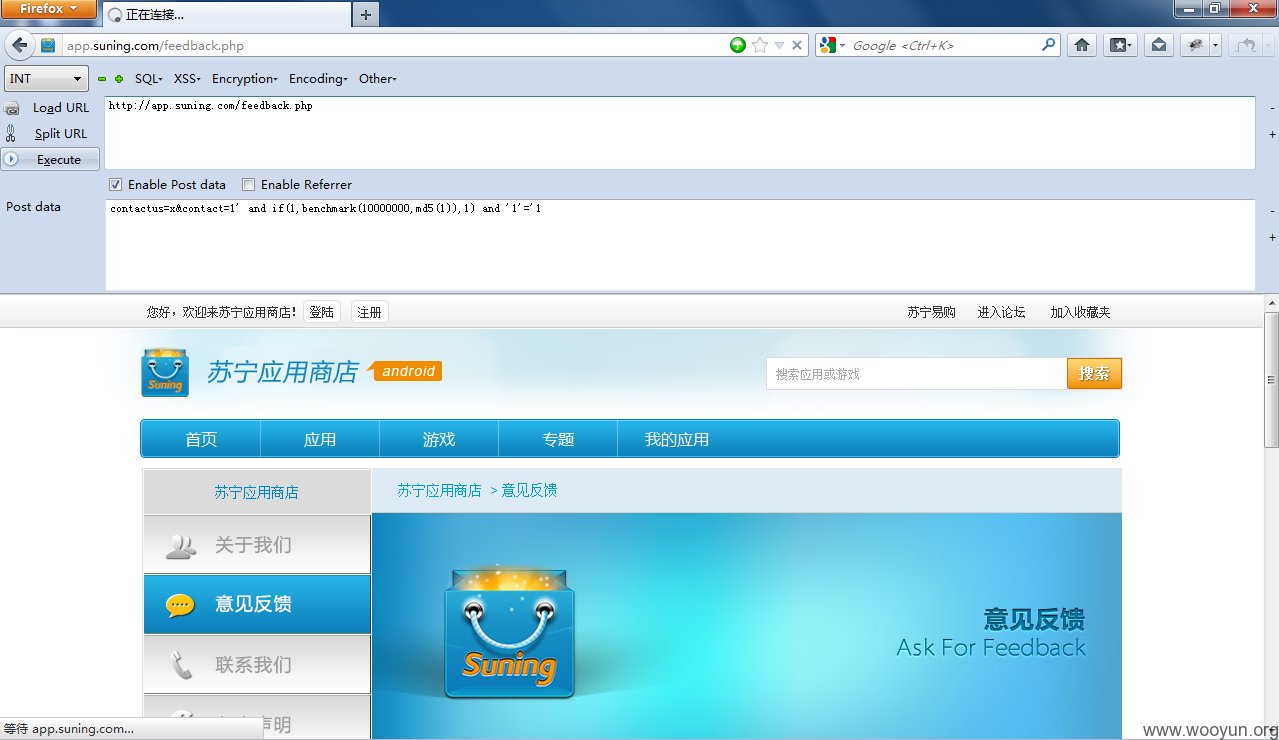
Task: Select the 游戏 navigation tab
Action: point(439,439)
